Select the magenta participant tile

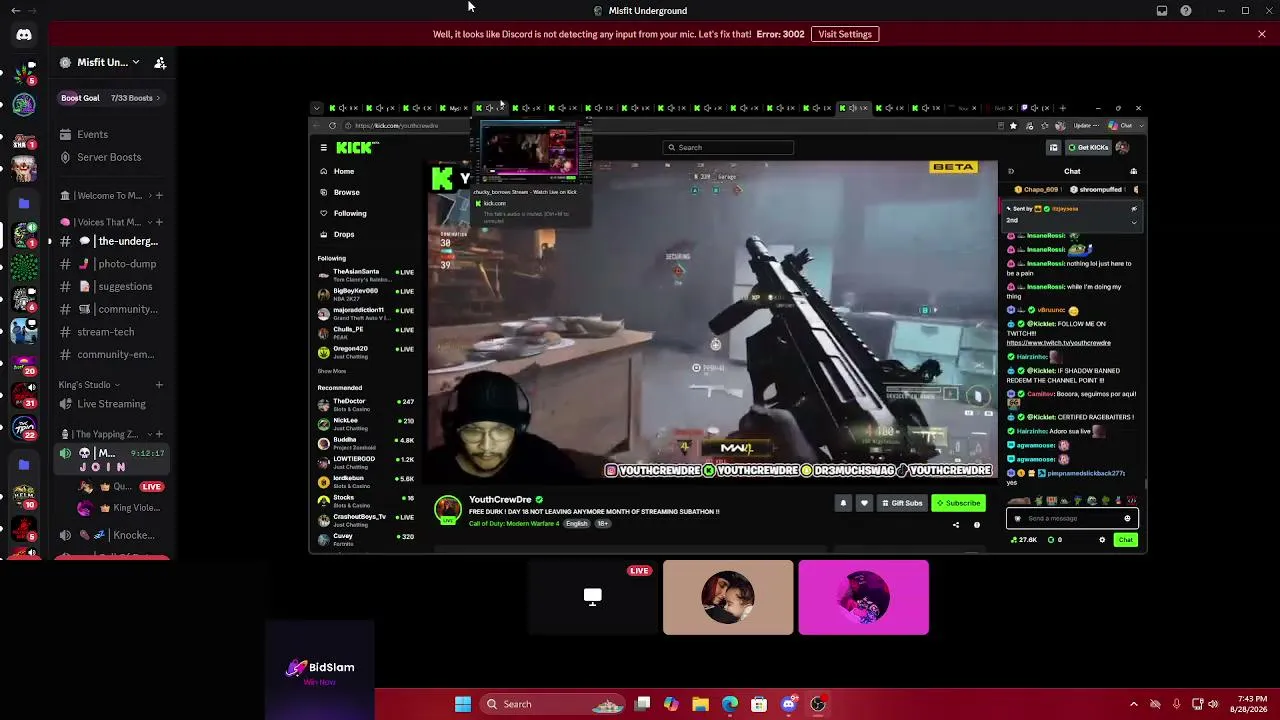pyautogui.click(x=863, y=597)
